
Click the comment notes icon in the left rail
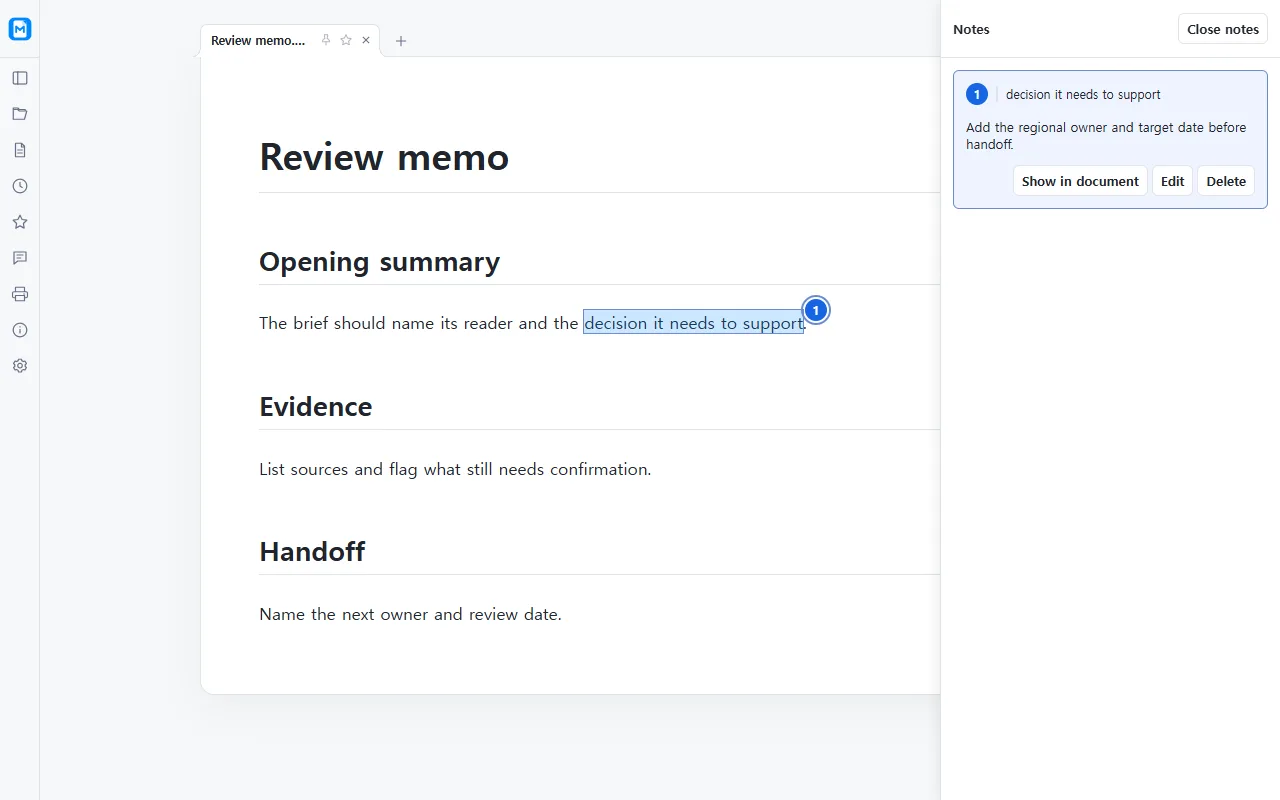pyautogui.click(x=20, y=258)
